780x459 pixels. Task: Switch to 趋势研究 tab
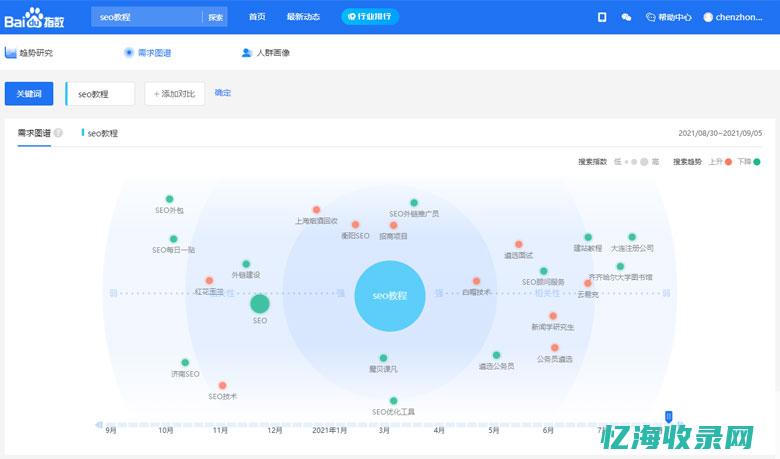(x=29, y=53)
